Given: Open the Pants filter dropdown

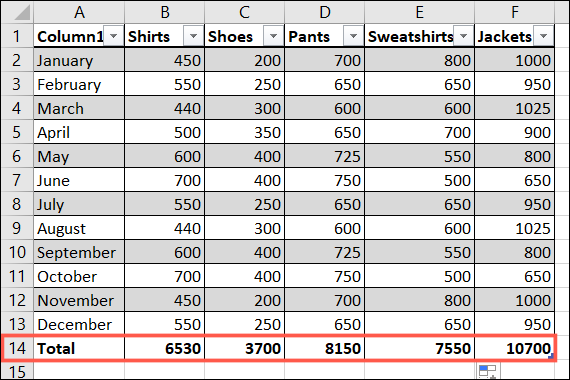Looking at the screenshot, I should click(x=353, y=36).
